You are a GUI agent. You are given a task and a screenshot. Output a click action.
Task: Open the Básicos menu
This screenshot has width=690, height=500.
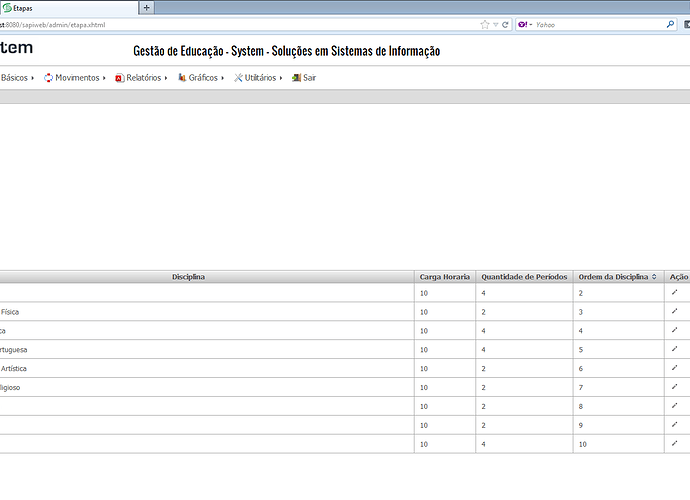coord(17,78)
